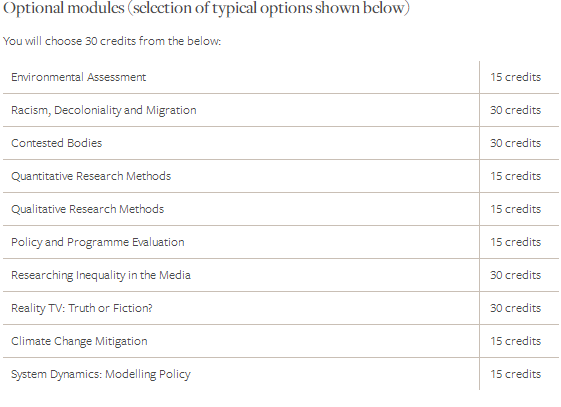Select Qualitative Research Methods module
The height and width of the screenshot is (407, 561).
click(87, 209)
